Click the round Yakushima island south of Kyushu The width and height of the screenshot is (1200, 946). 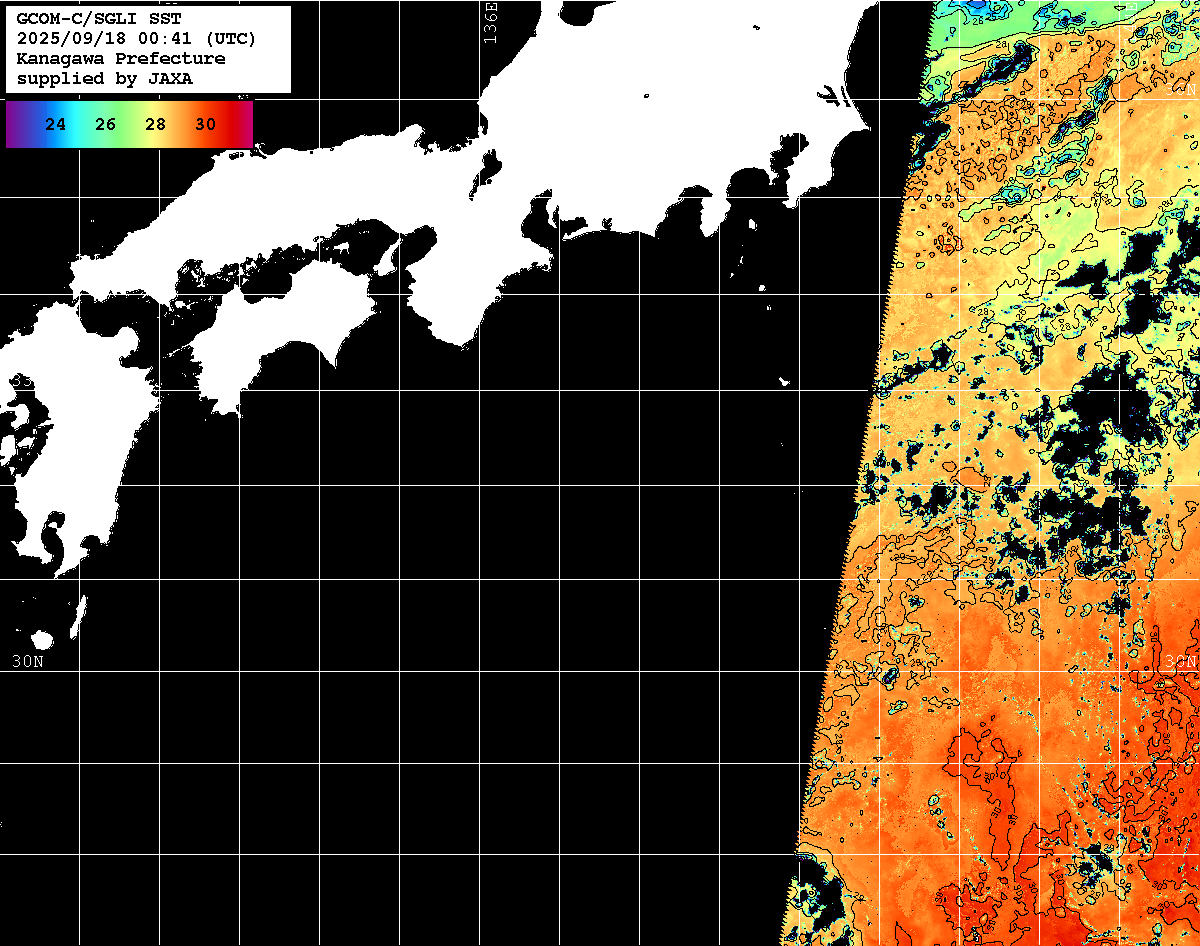point(42,639)
